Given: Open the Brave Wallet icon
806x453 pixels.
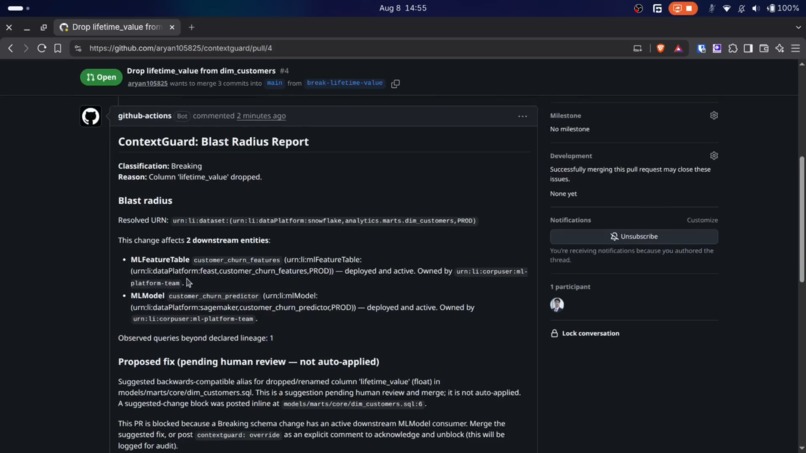Looking at the screenshot, I should [x=764, y=48].
